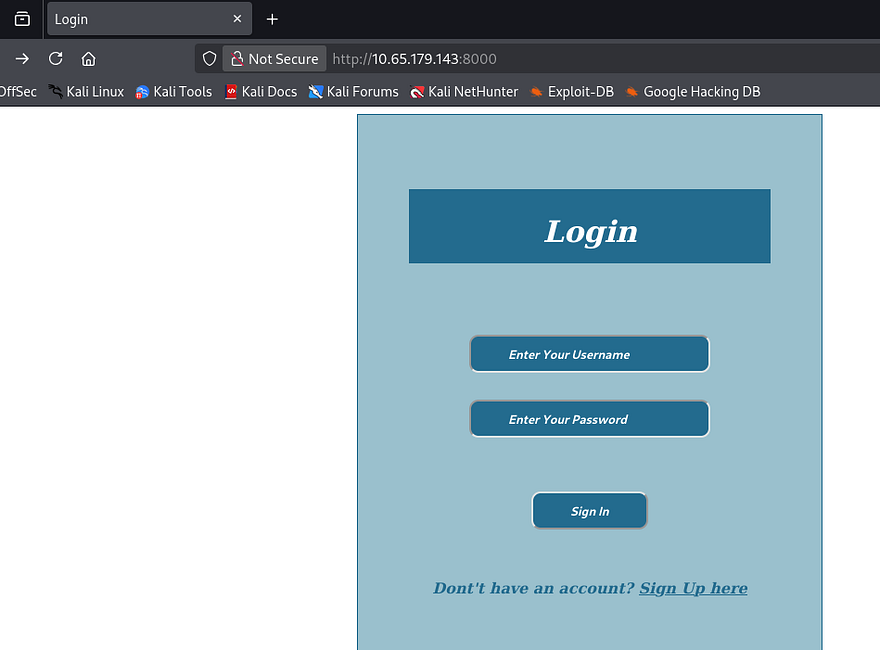Focus the address bar URL field
880x650 pixels.
(x=600, y=59)
